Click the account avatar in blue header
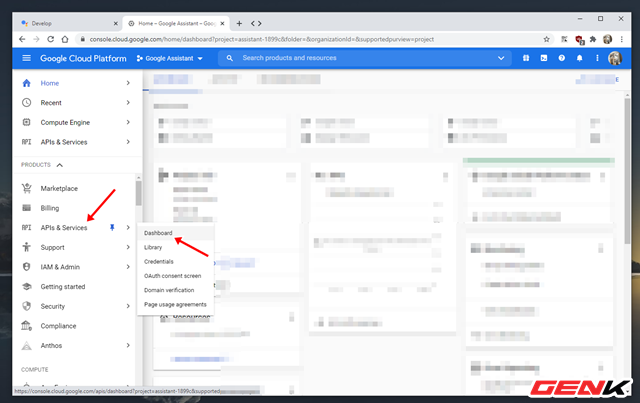640x403 pixels. pos(615,58)
